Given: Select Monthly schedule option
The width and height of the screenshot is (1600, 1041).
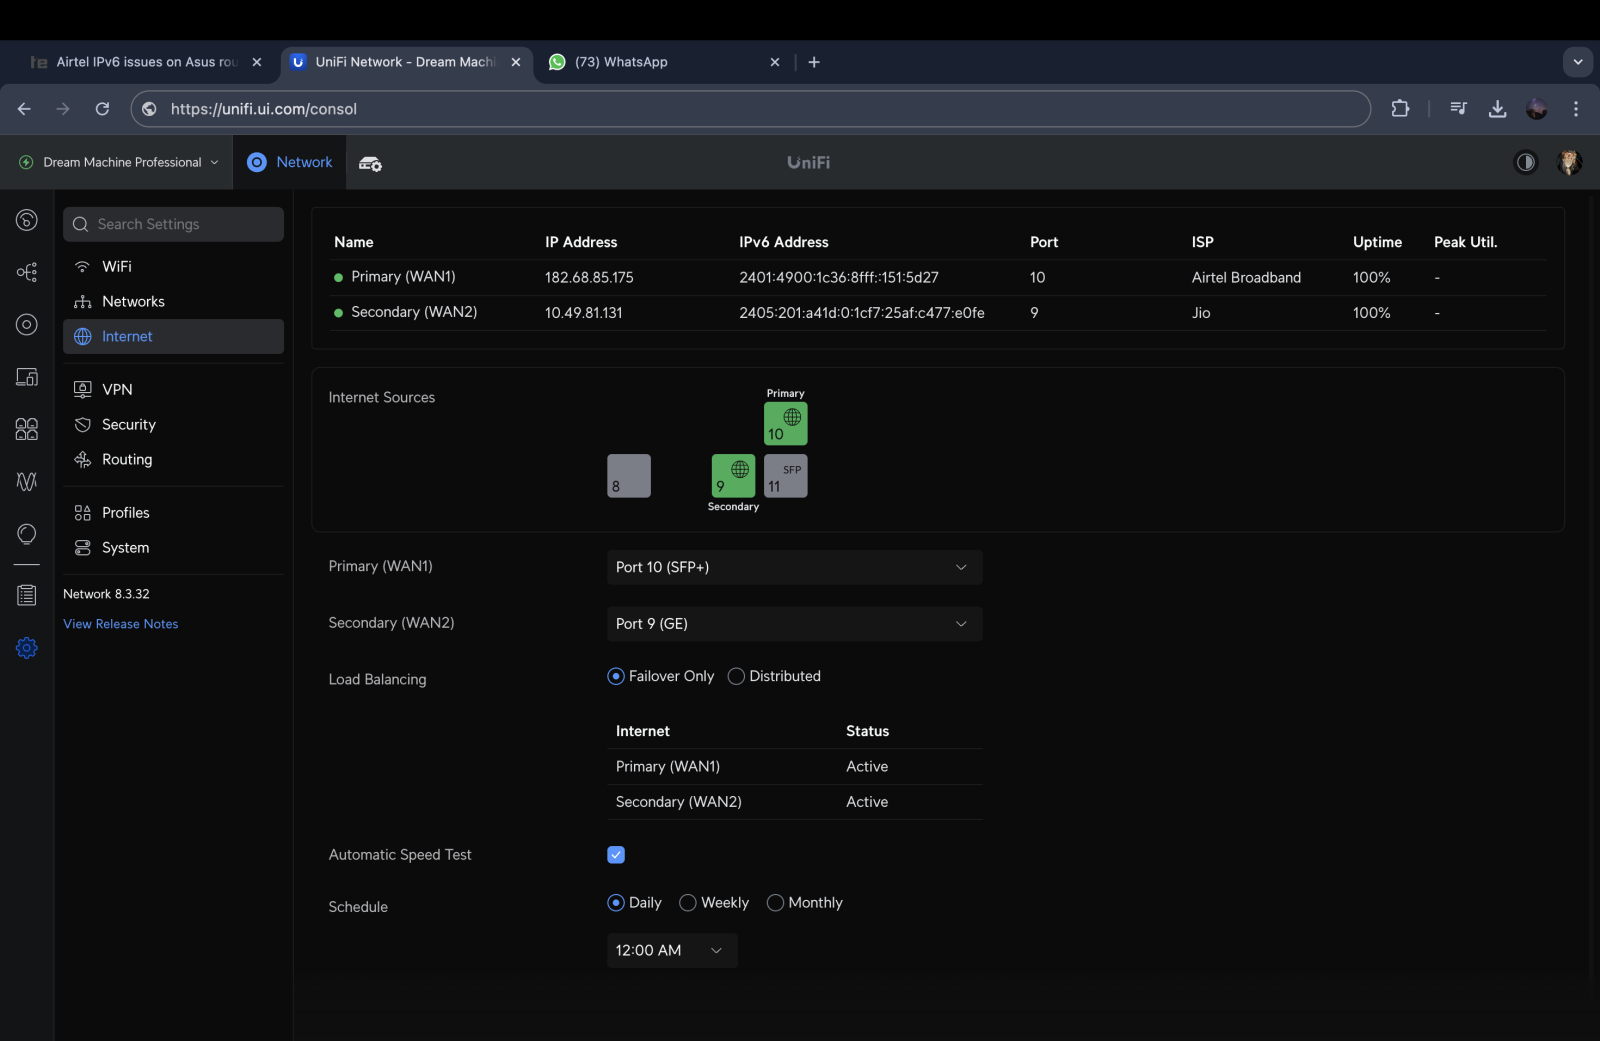Looking at the screenshot, I should tap(805, 903).
